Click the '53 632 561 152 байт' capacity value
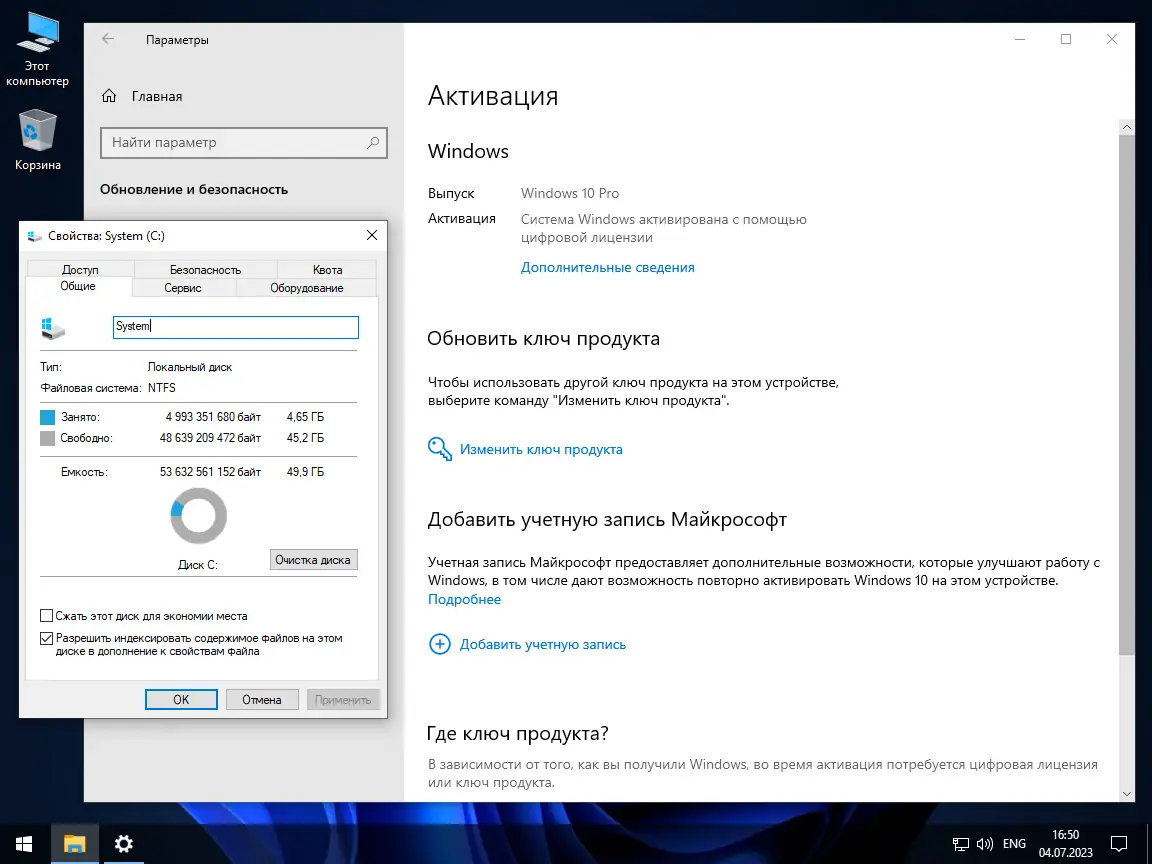 210,472
